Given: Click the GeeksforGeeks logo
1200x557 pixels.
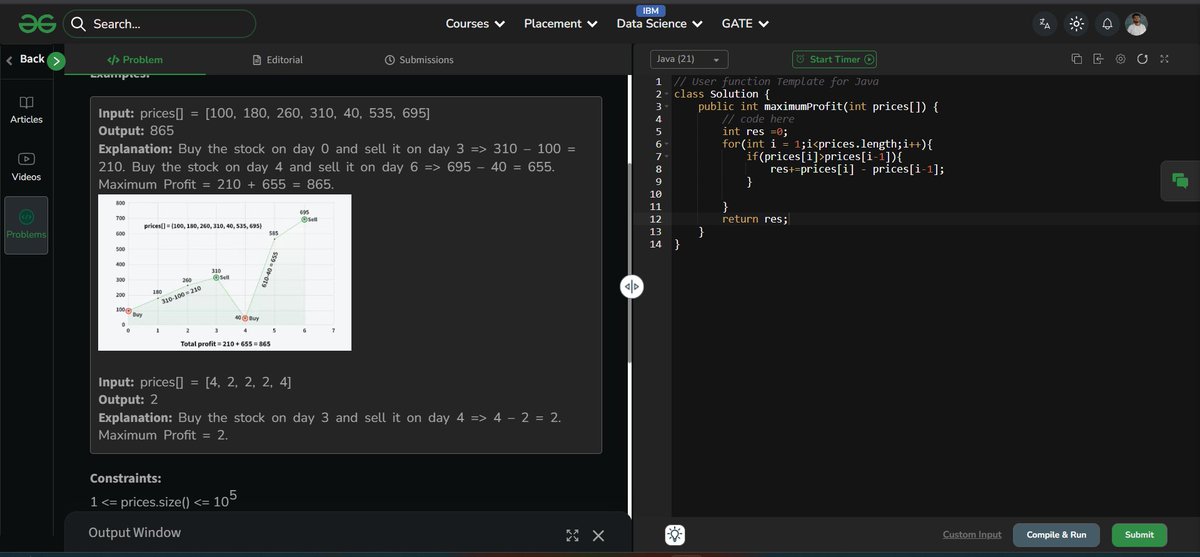Looking at the screenshot, I should click(x=36, y=23).
